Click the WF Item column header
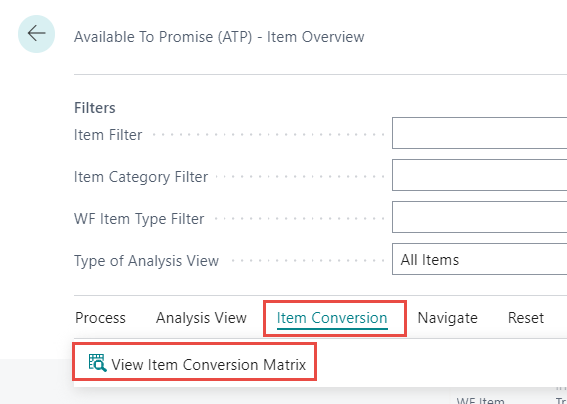 (x=480, y=400)
